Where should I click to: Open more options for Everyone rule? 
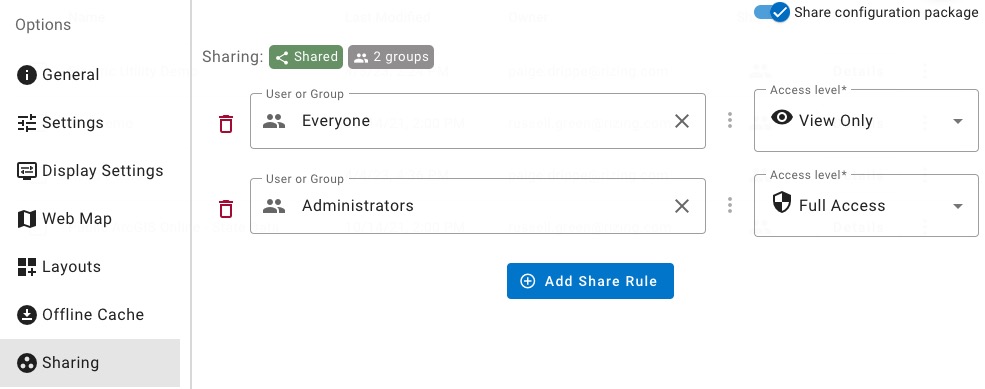point(729,120)
